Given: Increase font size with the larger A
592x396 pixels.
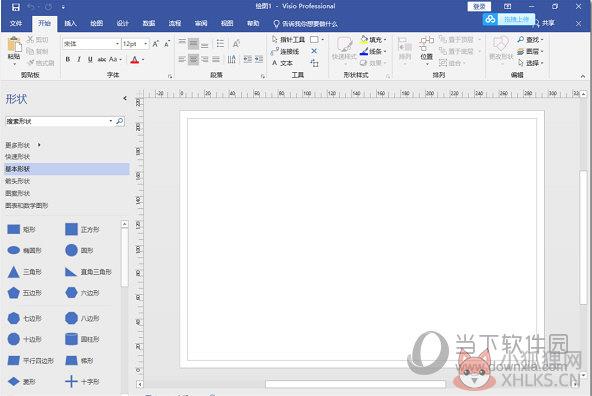Looking at the screenshot, I should click(156, 44).
